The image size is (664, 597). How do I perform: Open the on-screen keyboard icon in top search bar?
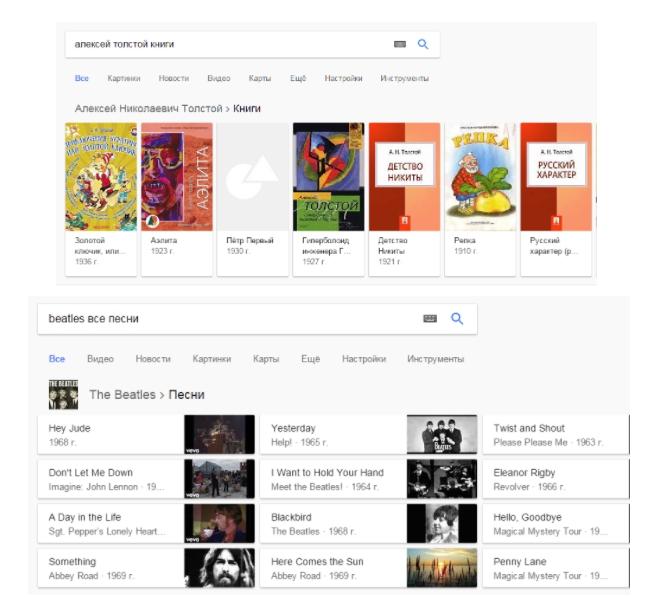click(x=400, y=45)
